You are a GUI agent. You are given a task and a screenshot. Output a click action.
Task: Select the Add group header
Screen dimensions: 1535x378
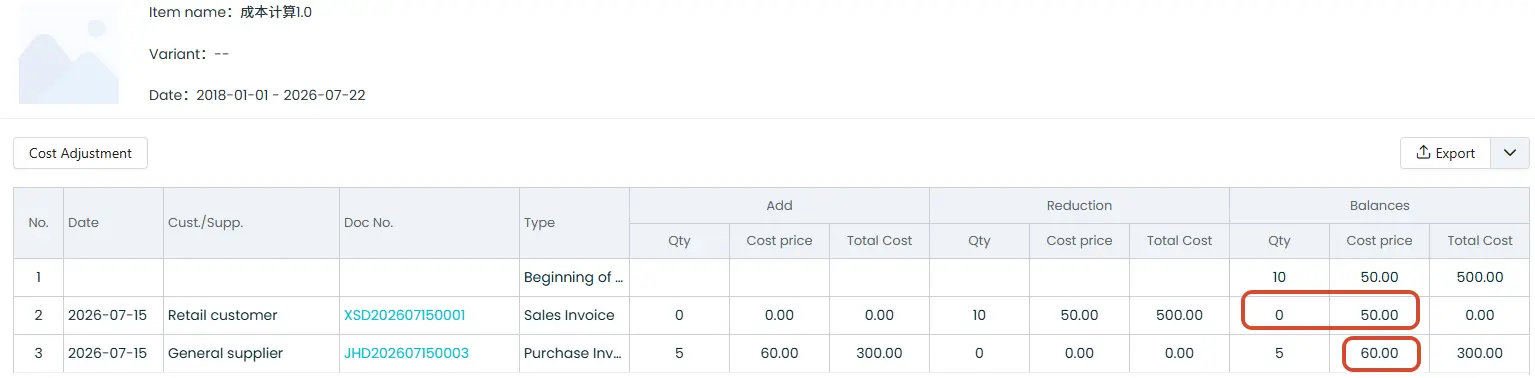pyautogui.click(x=779, y=205)
